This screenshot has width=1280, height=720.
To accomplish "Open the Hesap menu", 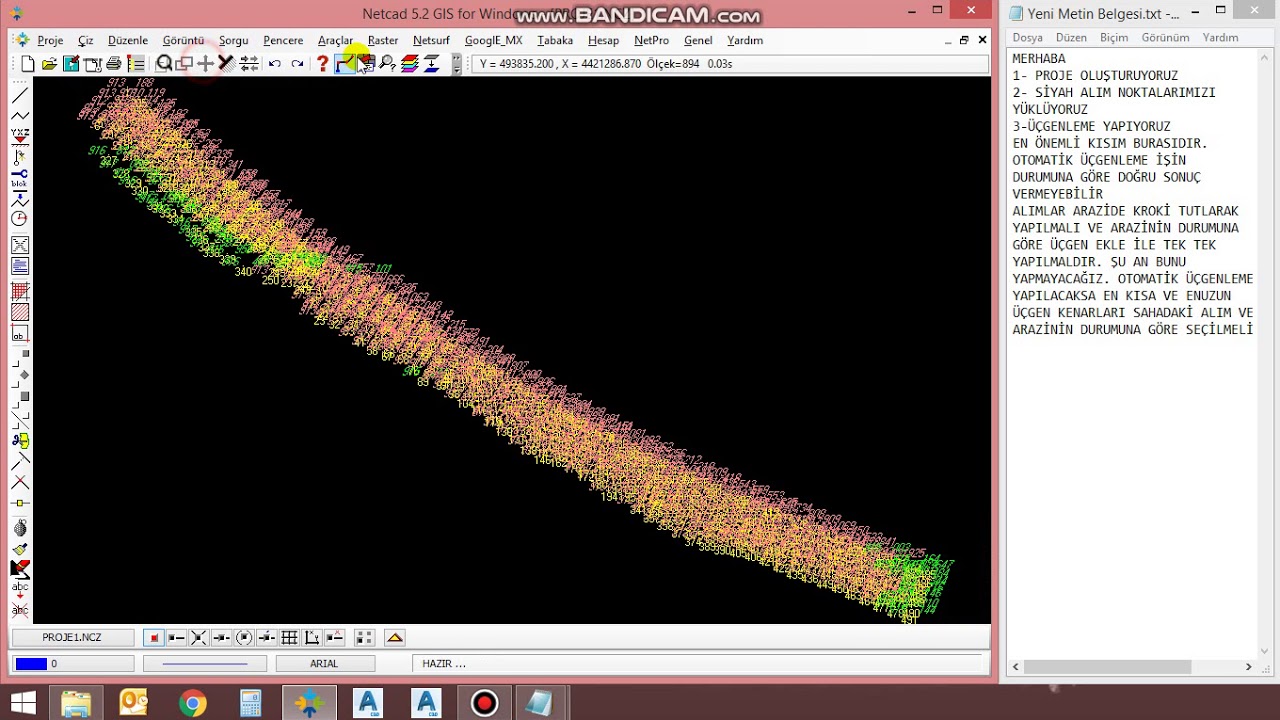I will click(603, 40).
